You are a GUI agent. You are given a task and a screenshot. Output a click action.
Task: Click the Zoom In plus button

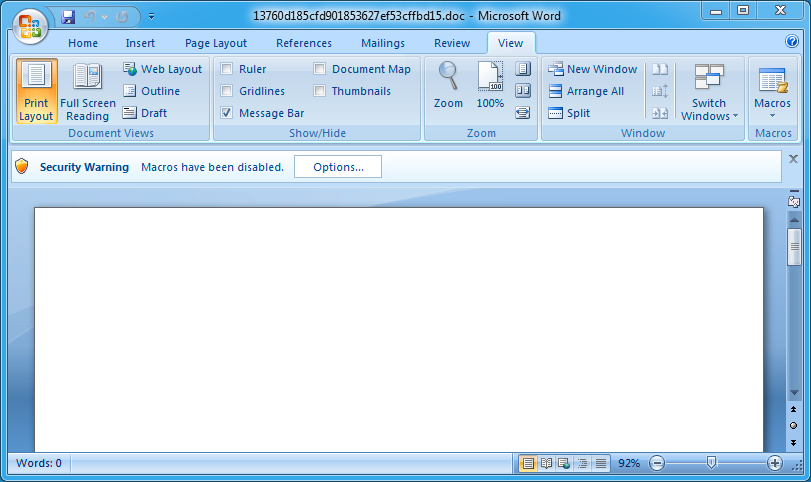[774, 463]
